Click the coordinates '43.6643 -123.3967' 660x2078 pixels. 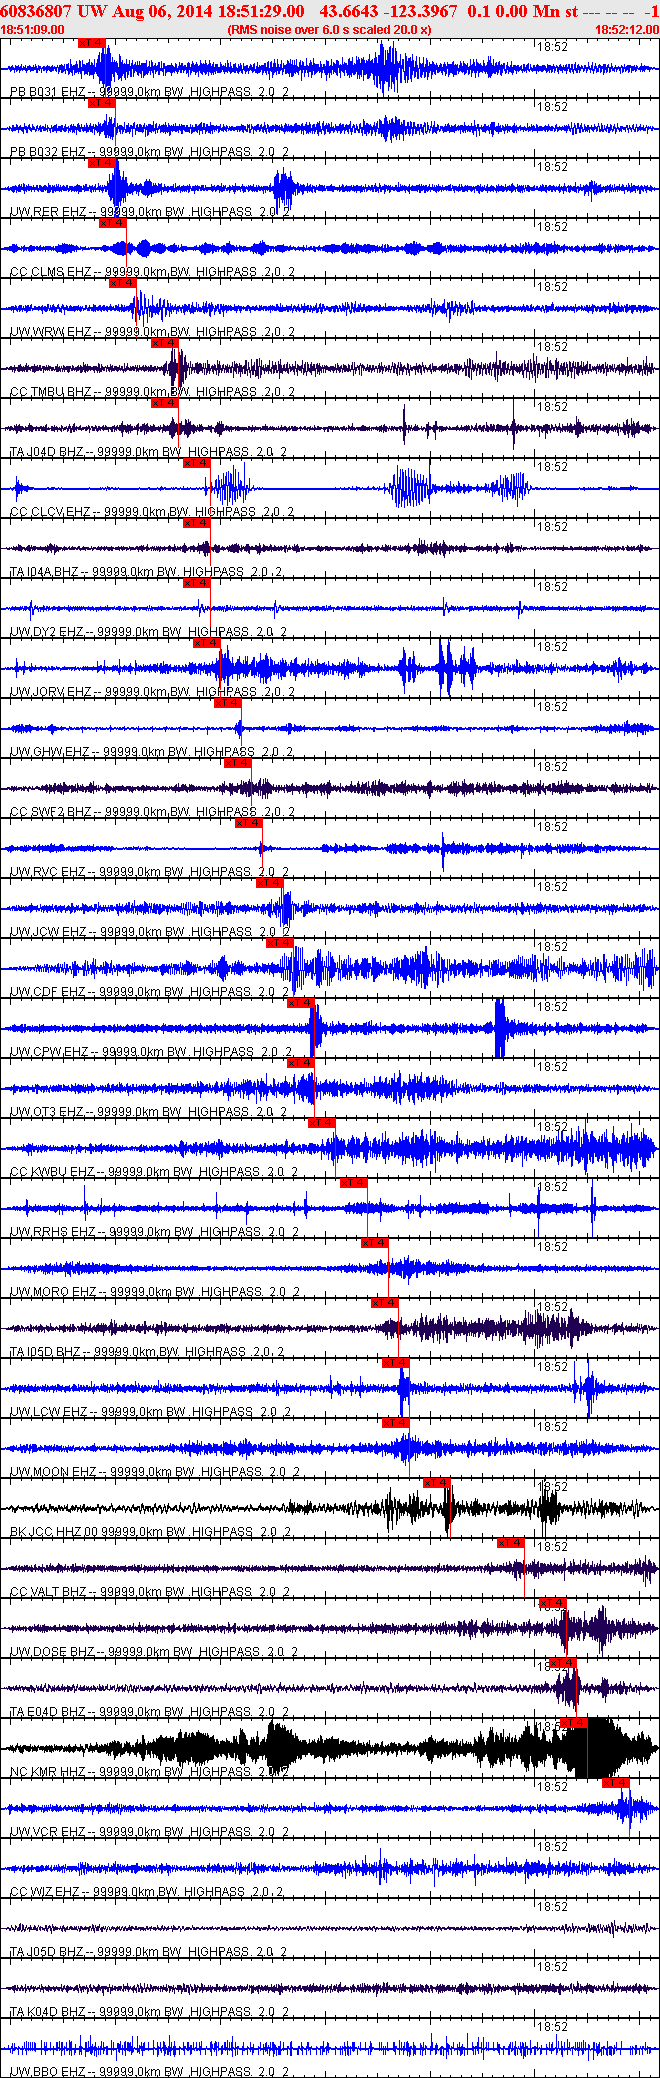388,11
